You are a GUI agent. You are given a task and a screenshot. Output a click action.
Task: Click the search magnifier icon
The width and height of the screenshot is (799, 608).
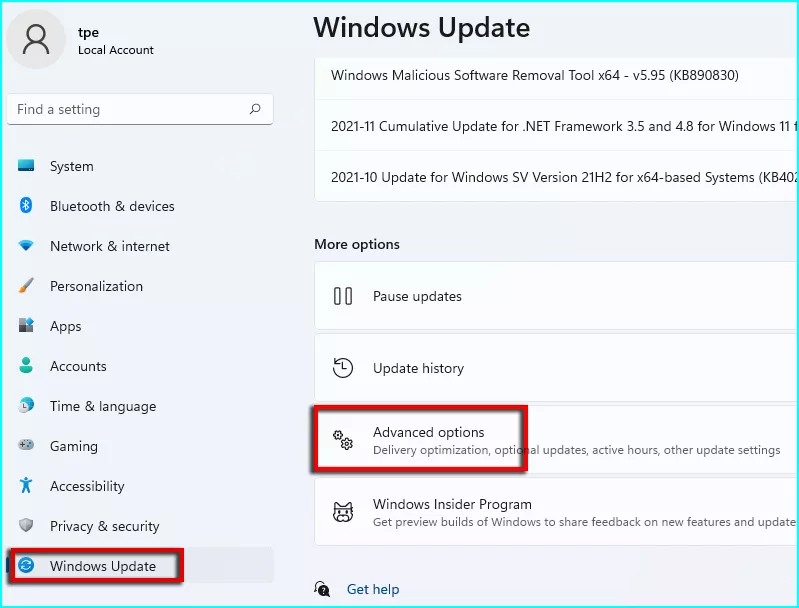click(255, 109)
